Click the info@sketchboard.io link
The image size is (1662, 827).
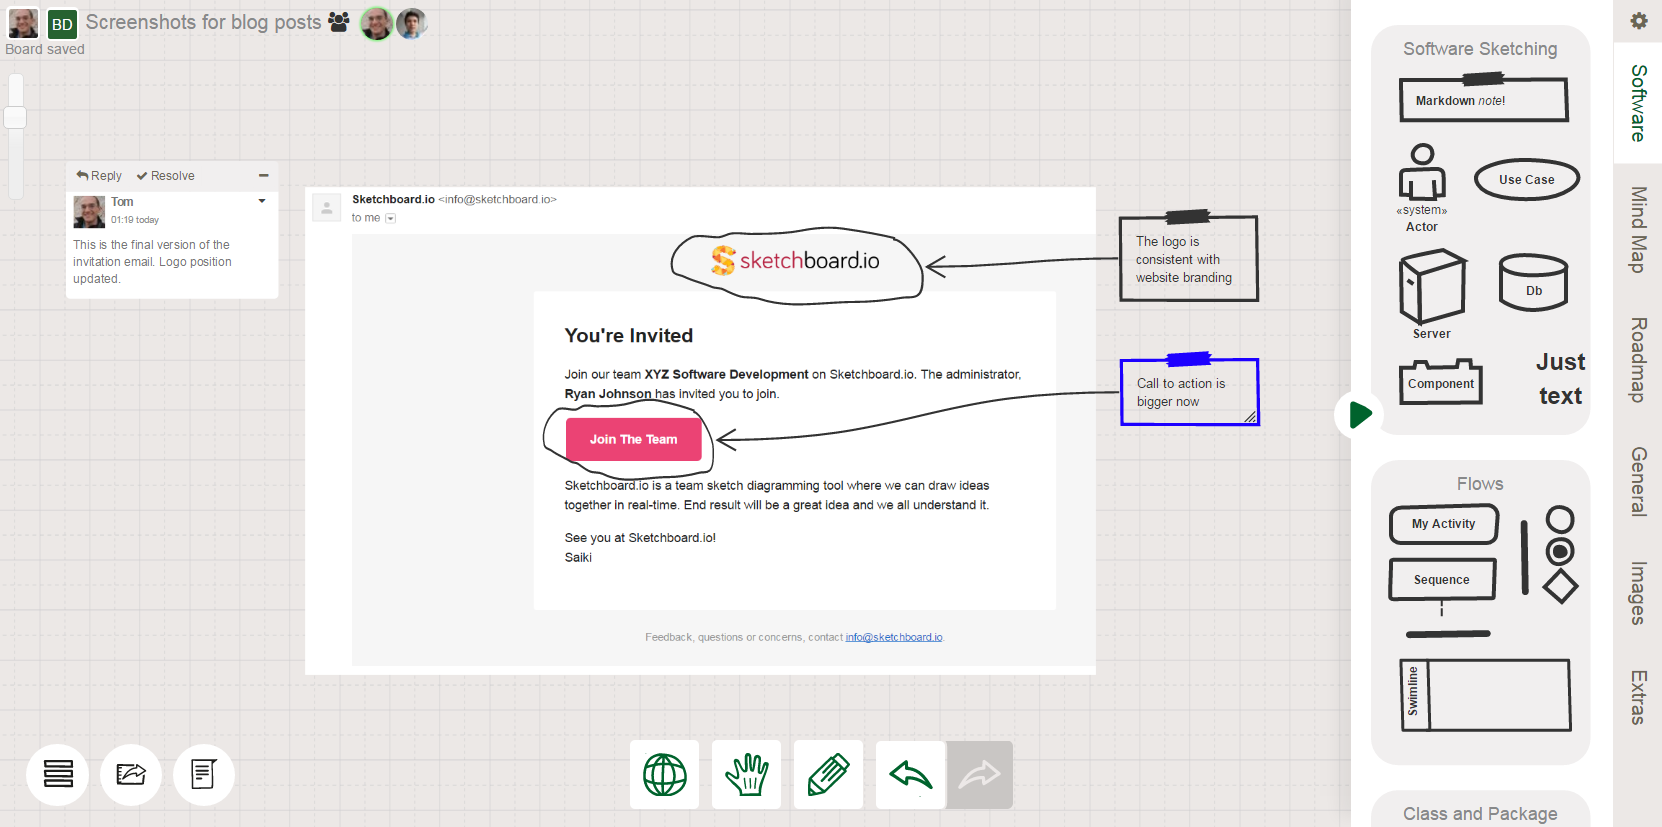894,637
